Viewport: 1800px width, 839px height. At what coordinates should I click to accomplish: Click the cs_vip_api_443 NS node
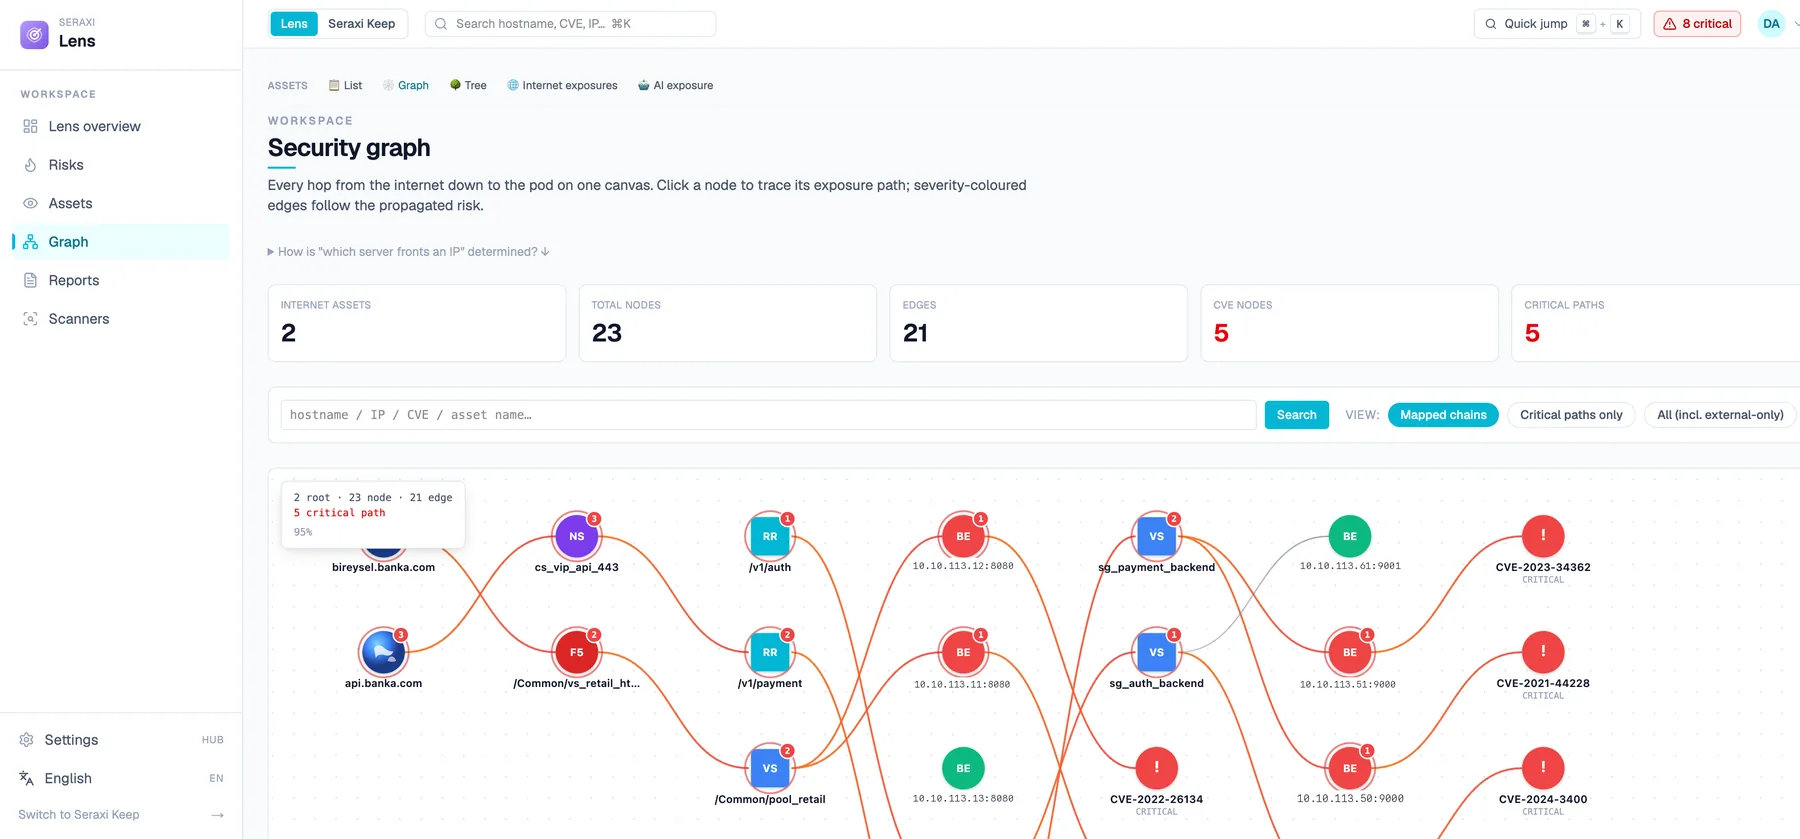pos(577,537)
